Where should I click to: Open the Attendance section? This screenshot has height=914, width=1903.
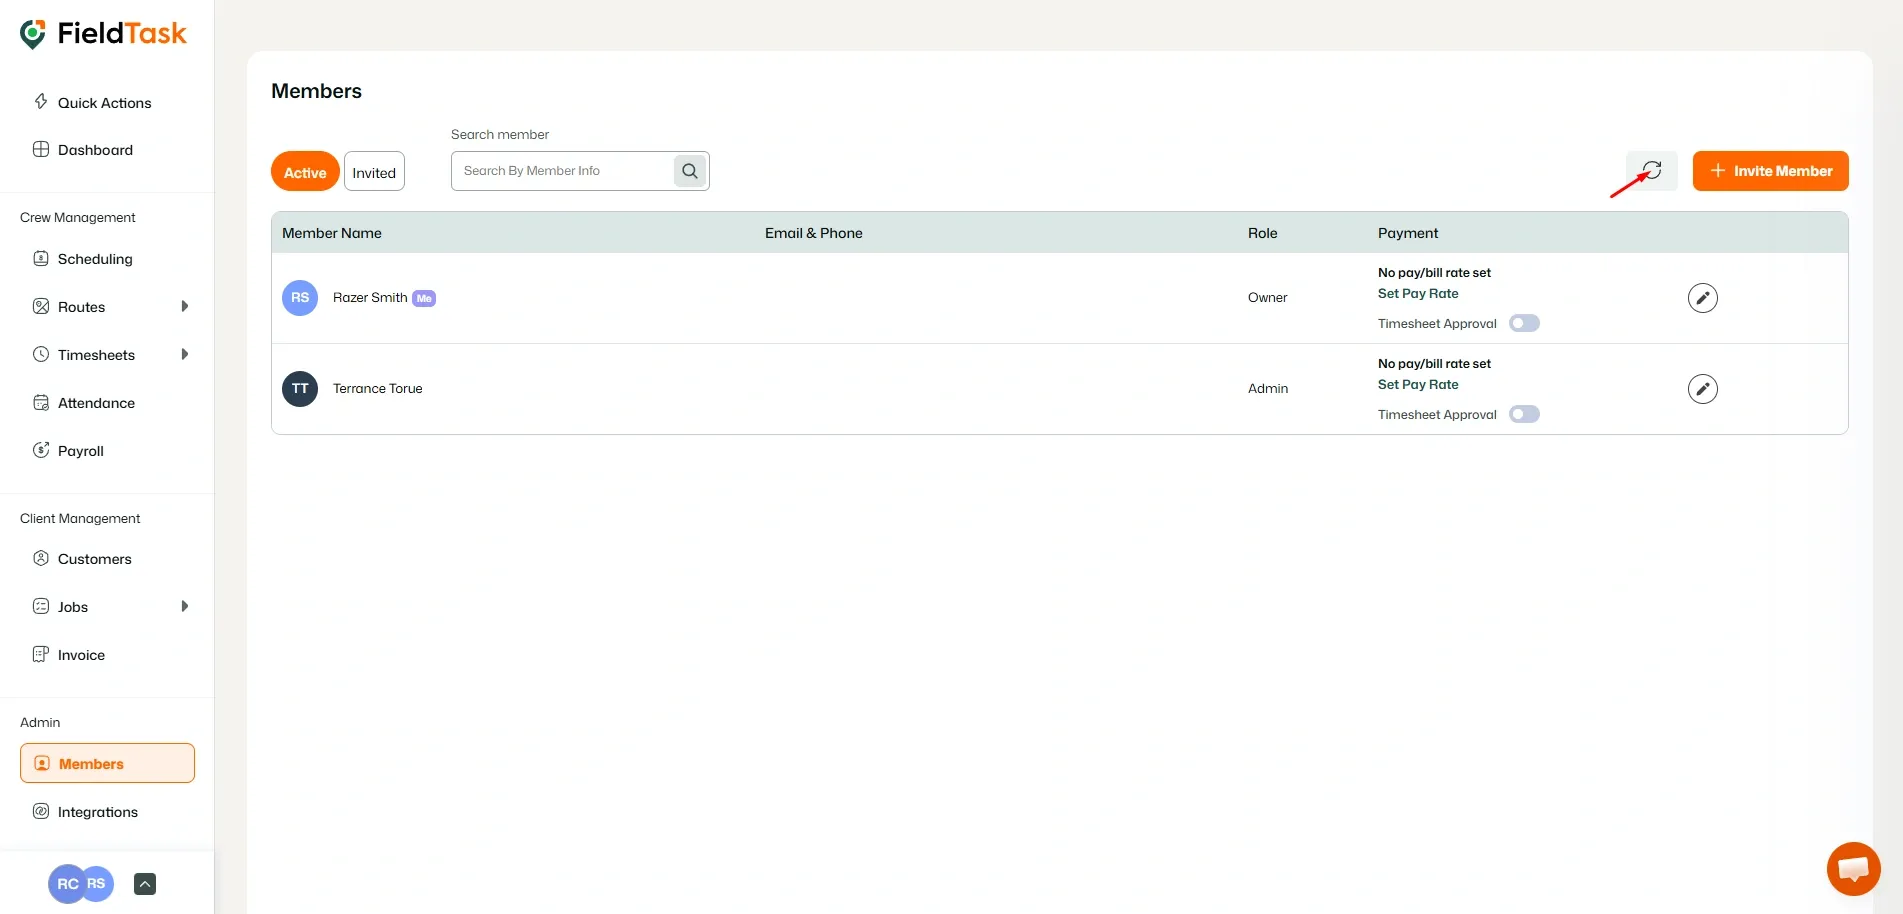coord(95,402)
